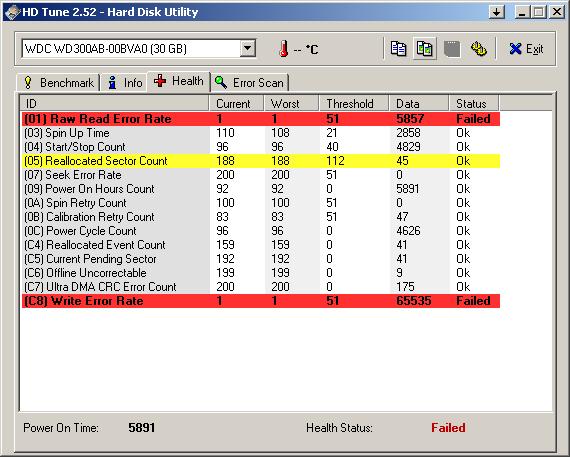Click the red Failed health status text

tap(448, 428)
